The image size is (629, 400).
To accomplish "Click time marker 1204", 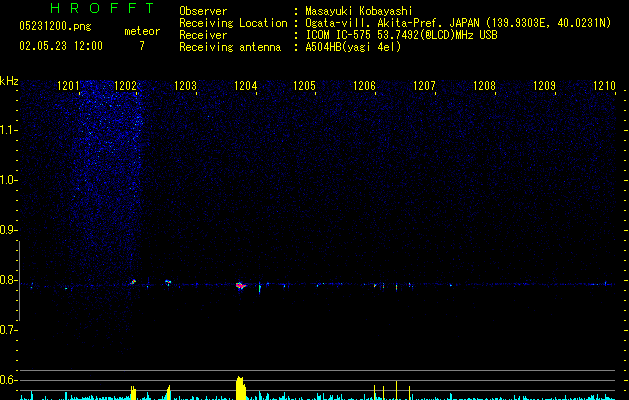I will pos(246,86).
